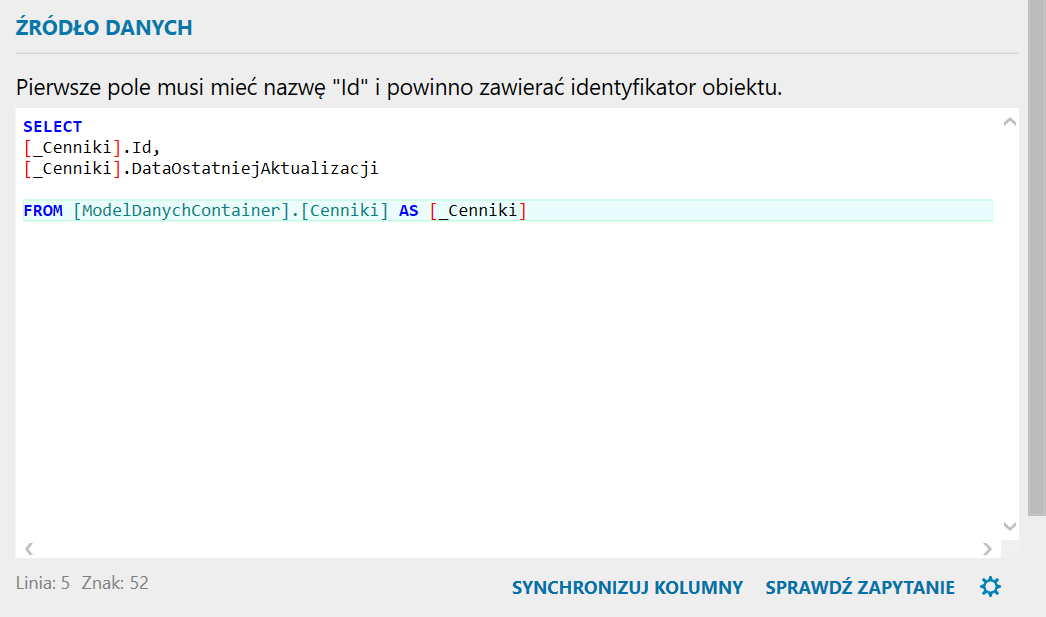
Task: Click the editor scroll-down arrow
Action: pos(1009,526)
